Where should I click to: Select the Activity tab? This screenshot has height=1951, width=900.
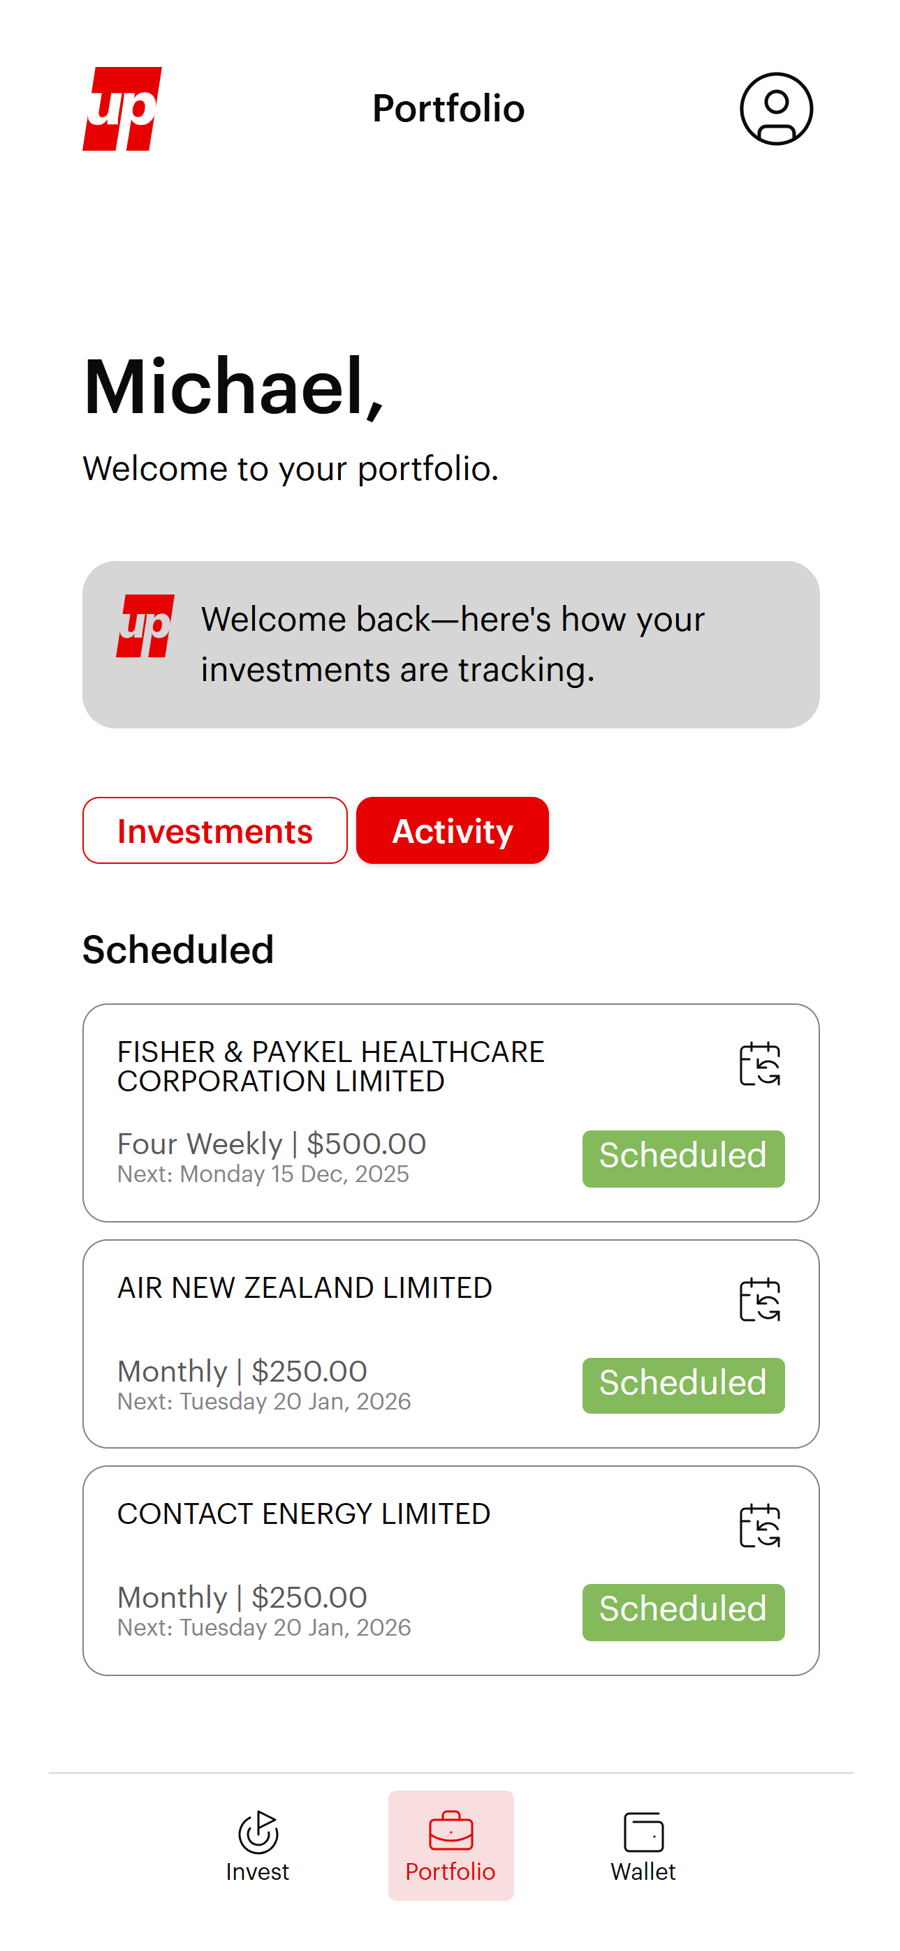tap(452, 830)
